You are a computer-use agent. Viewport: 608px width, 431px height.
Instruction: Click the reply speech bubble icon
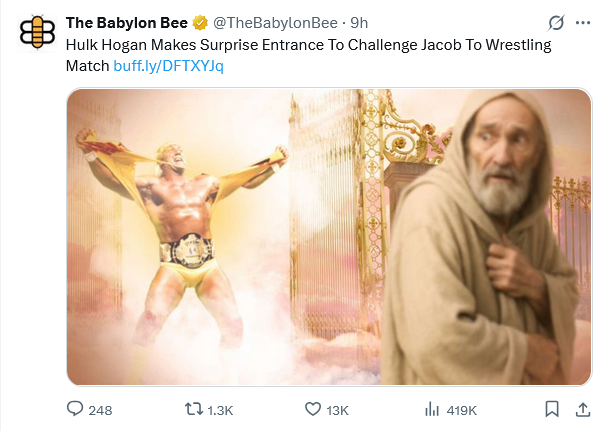tap(75, 409)
